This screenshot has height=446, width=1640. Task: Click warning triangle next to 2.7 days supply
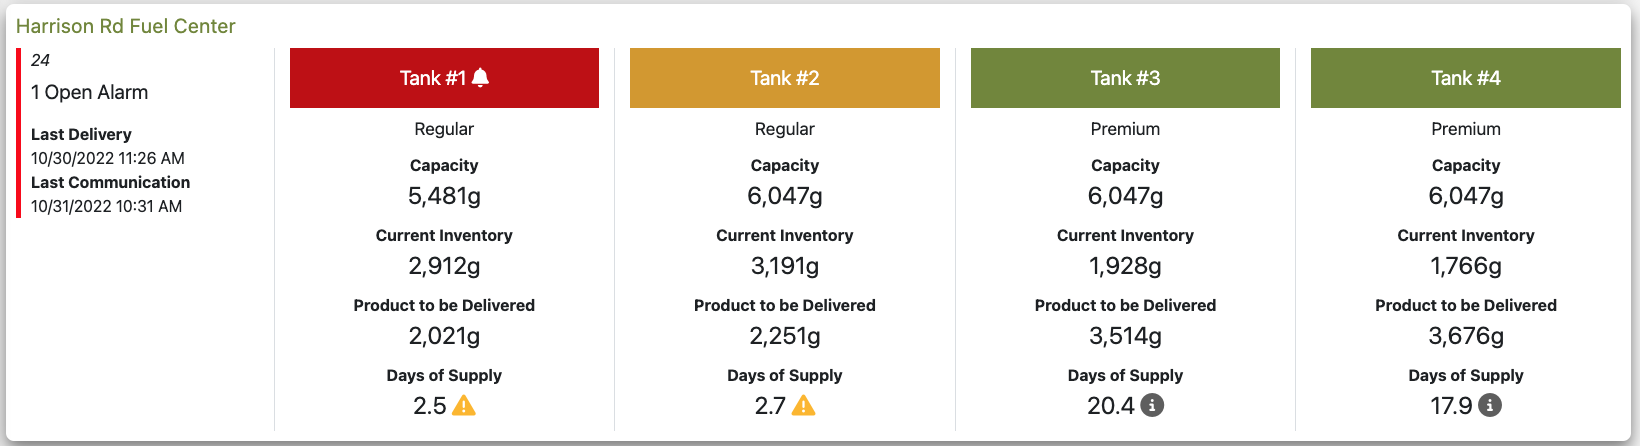click(x=804, y=405)
